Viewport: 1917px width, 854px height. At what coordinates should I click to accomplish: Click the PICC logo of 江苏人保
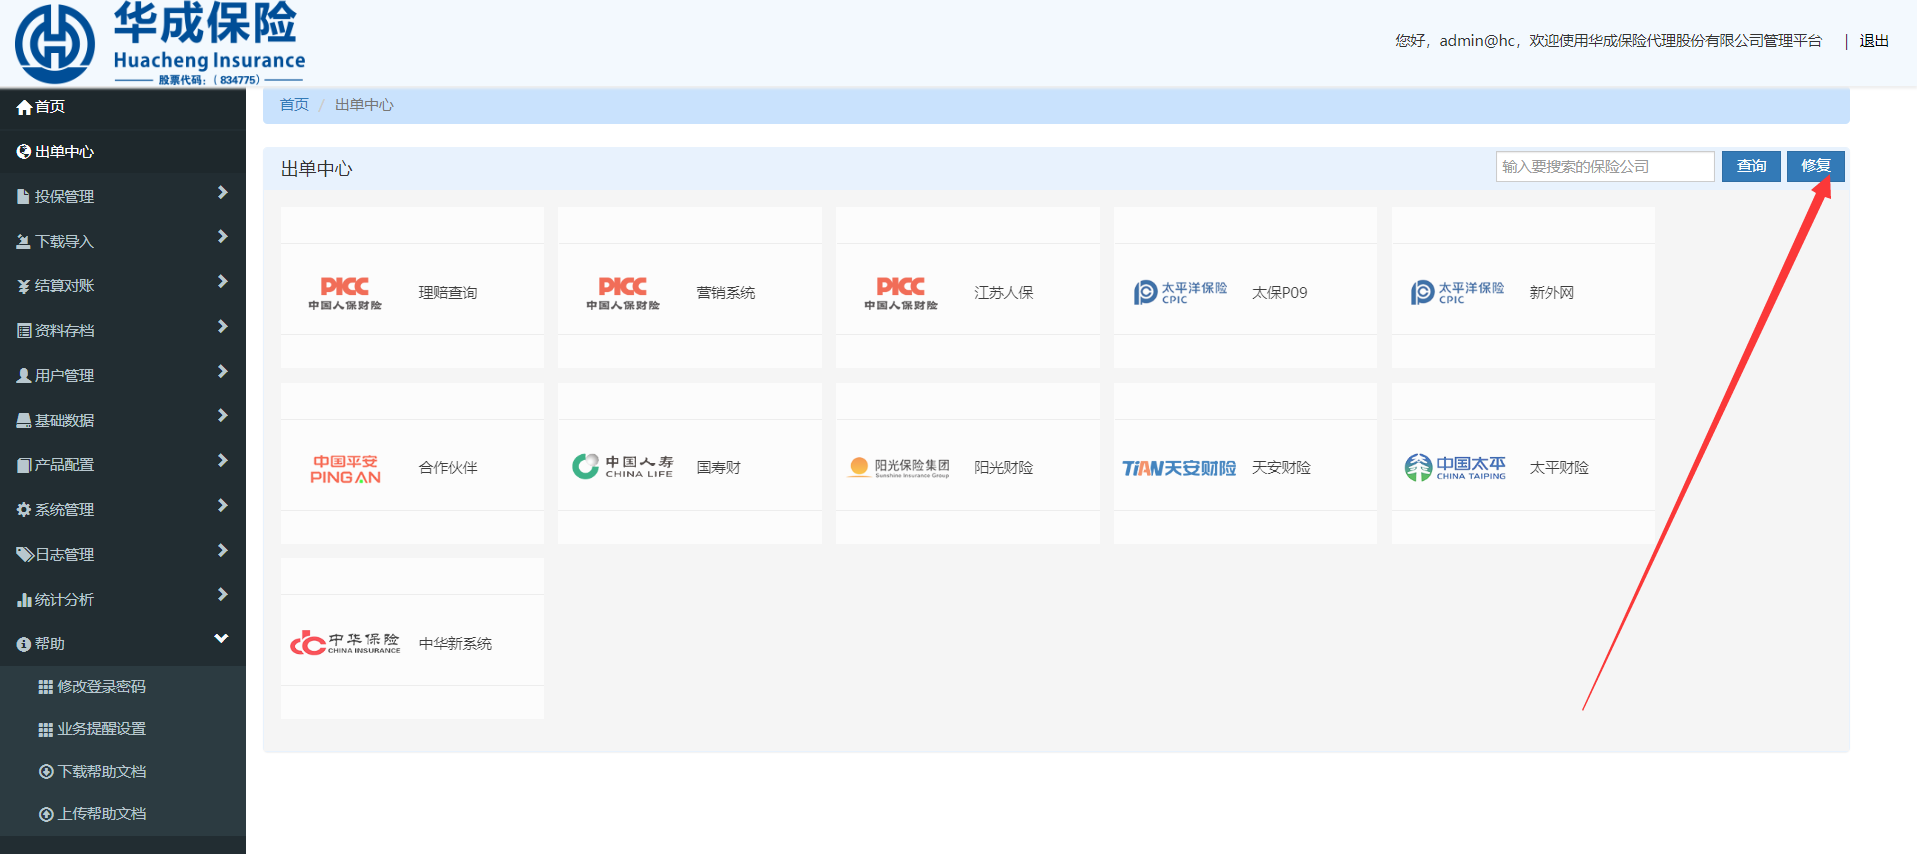click(901, 293)
